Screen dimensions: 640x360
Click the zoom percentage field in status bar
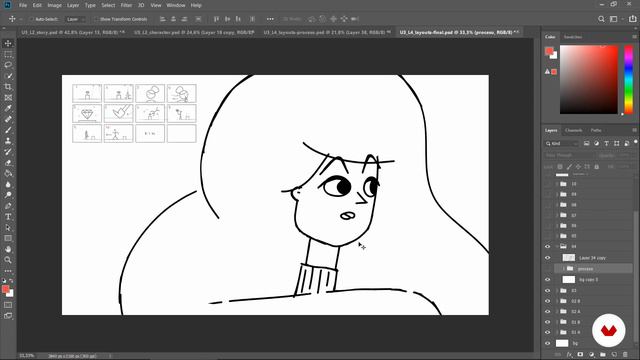(x=27, y=356)
